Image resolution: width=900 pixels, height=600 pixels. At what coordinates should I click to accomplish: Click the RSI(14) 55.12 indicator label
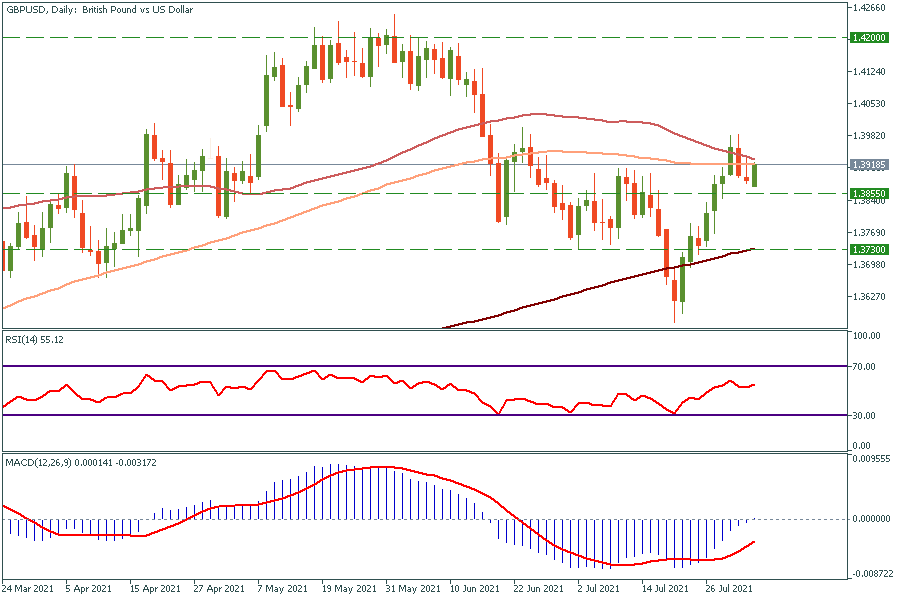tap(38, 340)
